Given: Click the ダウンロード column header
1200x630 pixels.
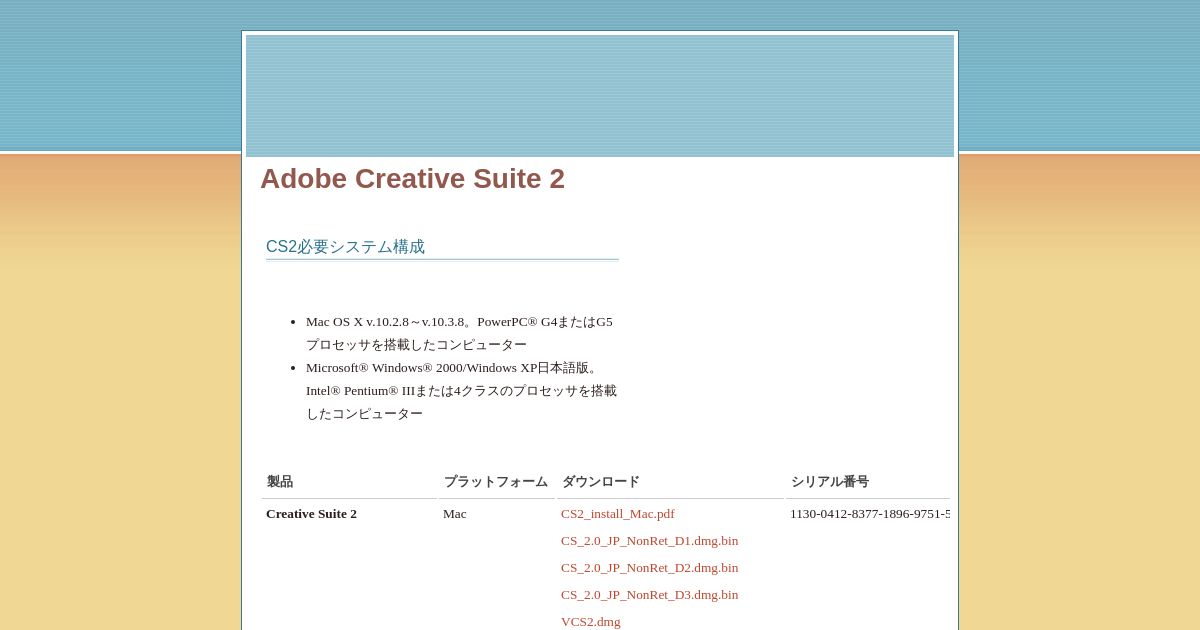Looking at the screenshot, I should tap(601, 482).
